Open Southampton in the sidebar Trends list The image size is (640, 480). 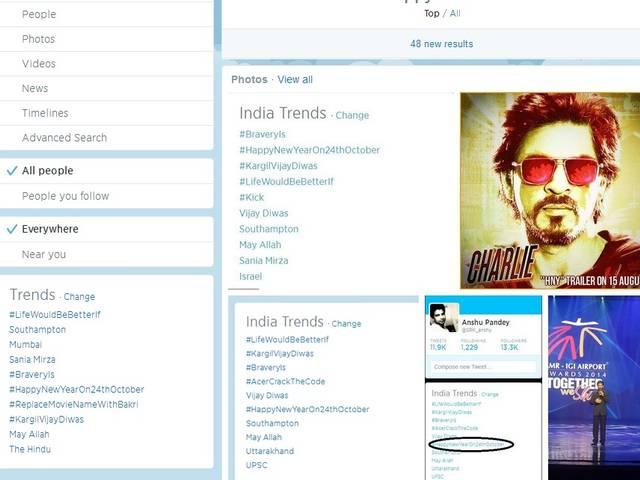[38, 329]
